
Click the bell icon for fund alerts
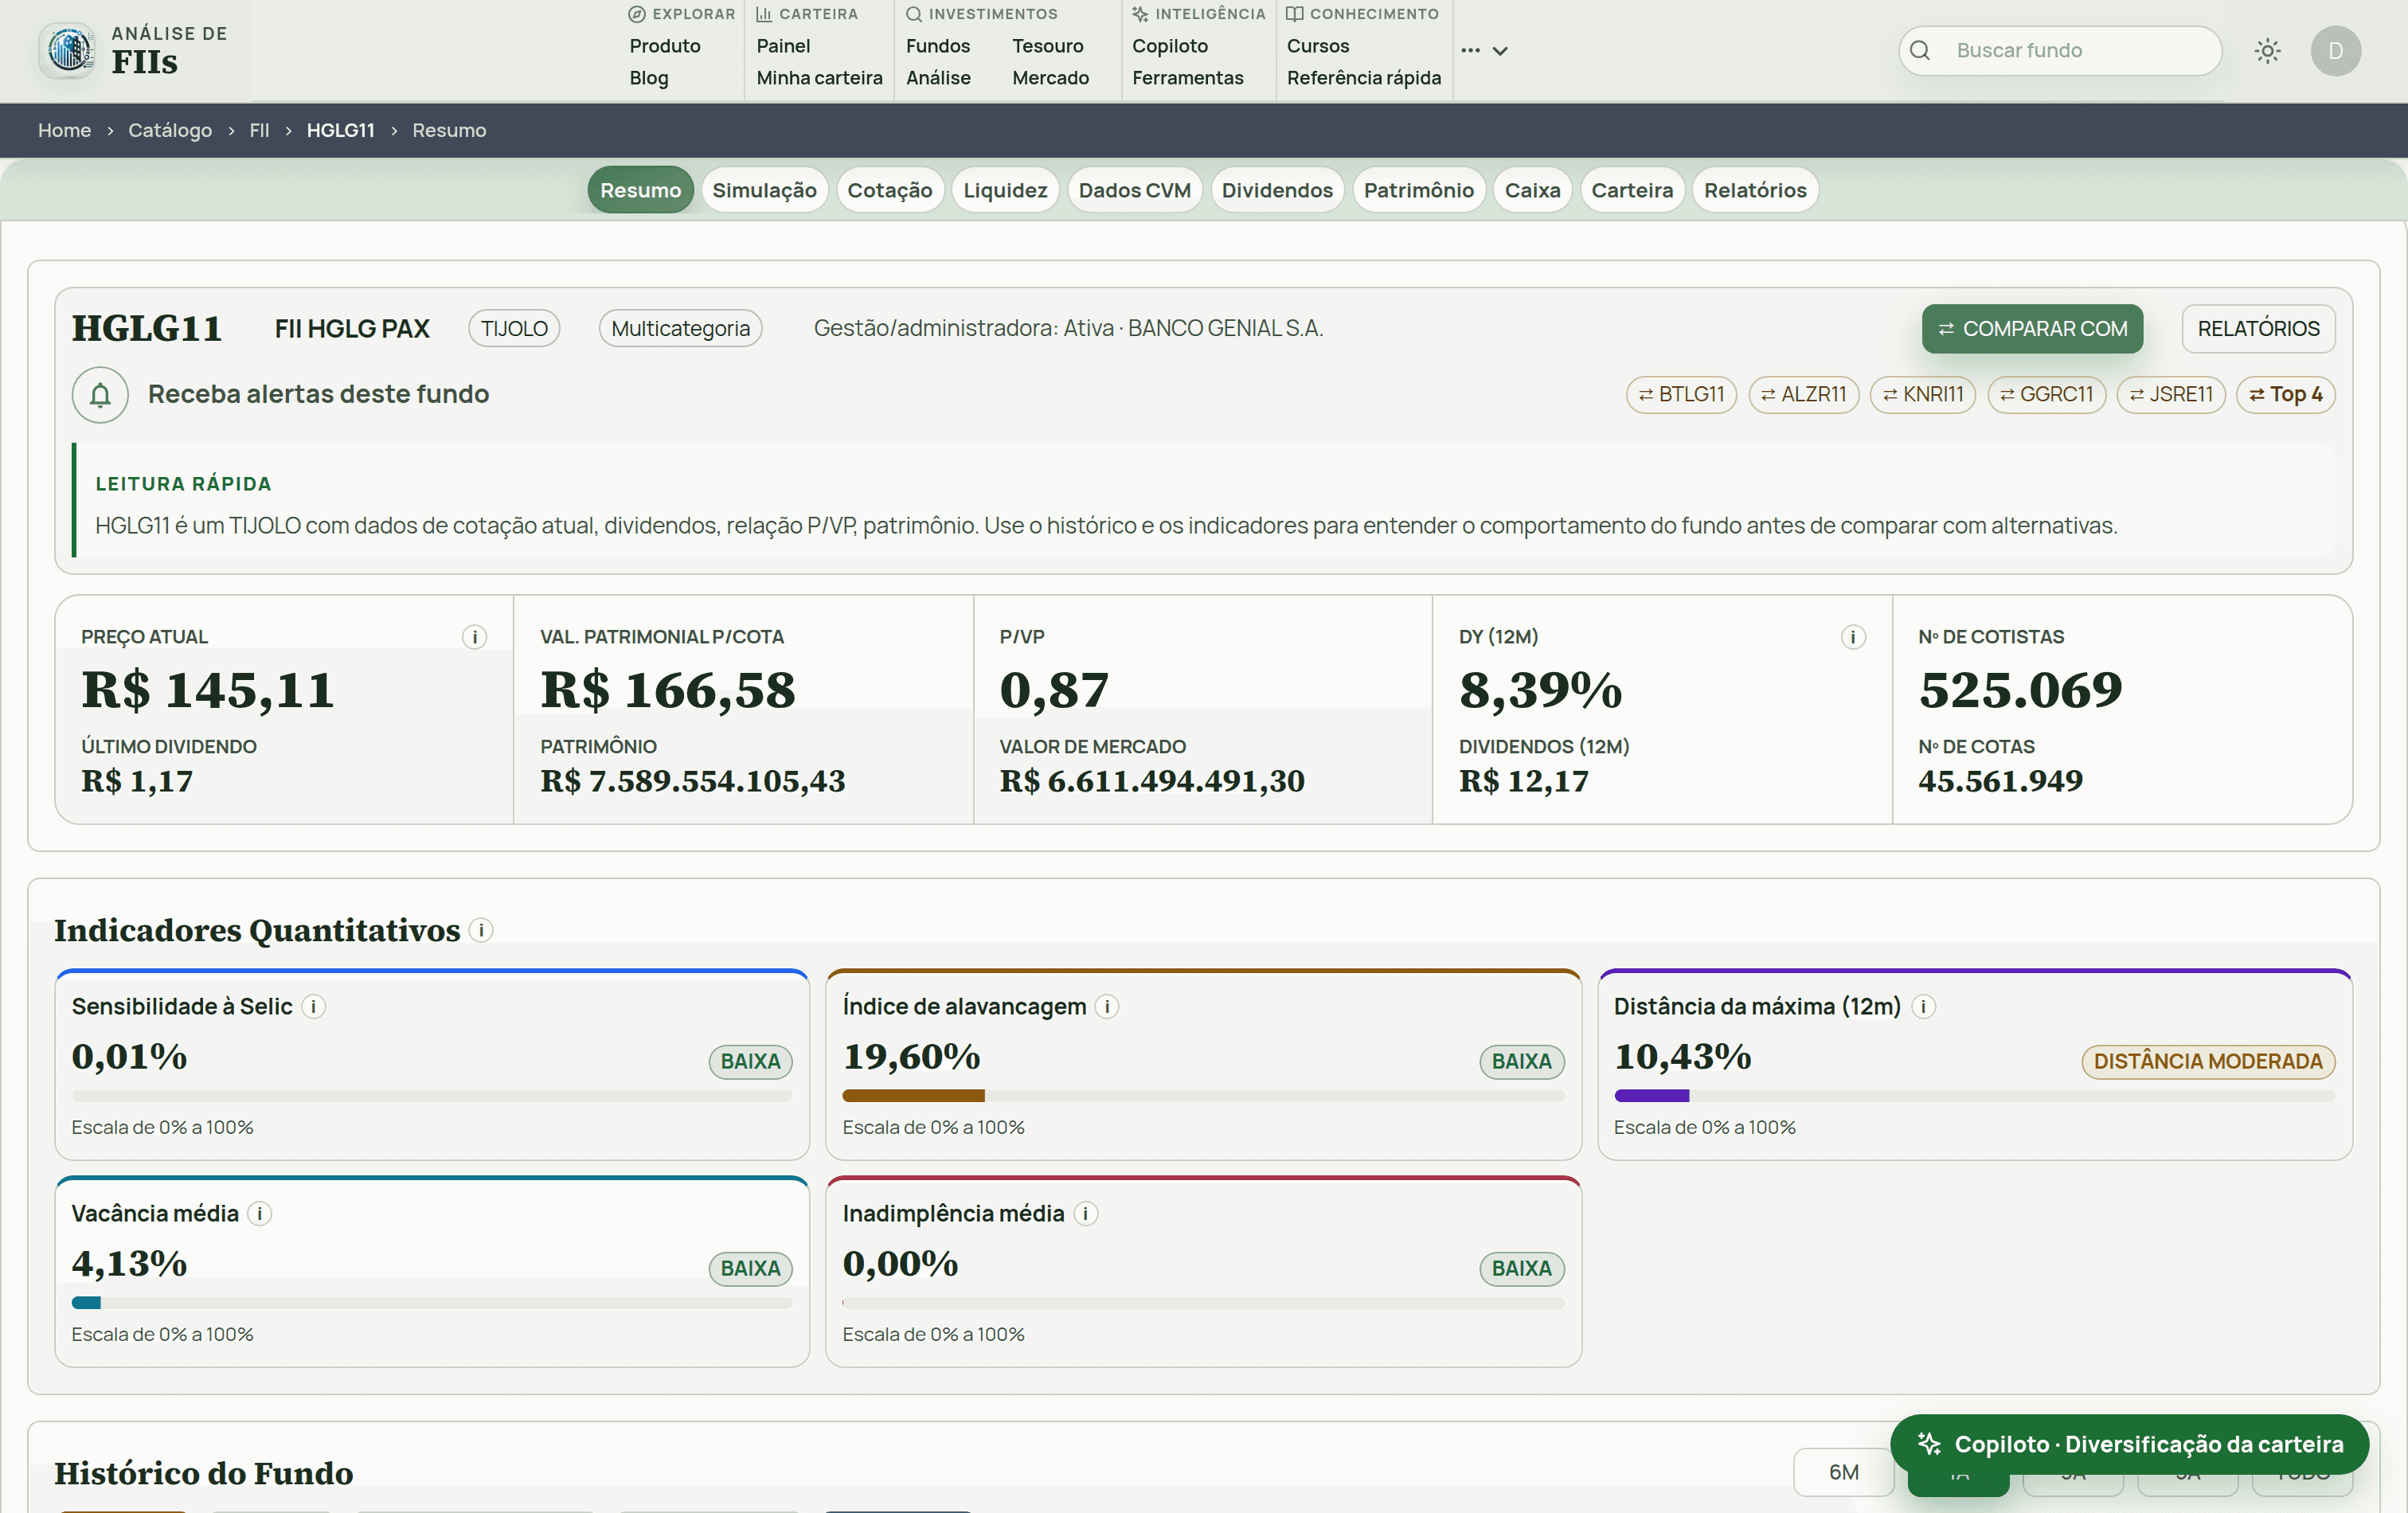tap(100, 395)
